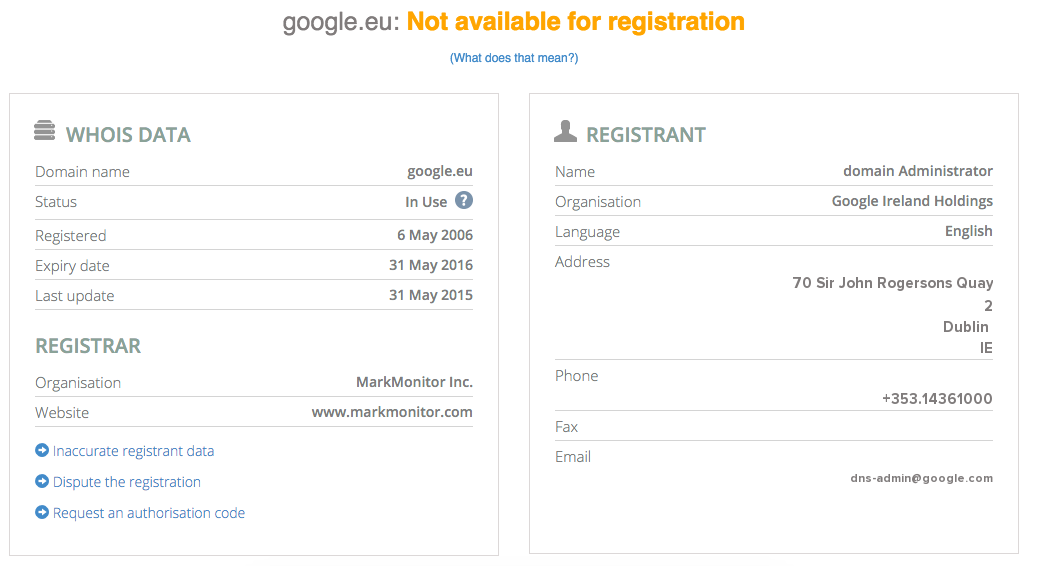The height and width of the screenshot is (566, 1038).
Task: Click the REGISTRAR section heading
Action: [88, 346]
